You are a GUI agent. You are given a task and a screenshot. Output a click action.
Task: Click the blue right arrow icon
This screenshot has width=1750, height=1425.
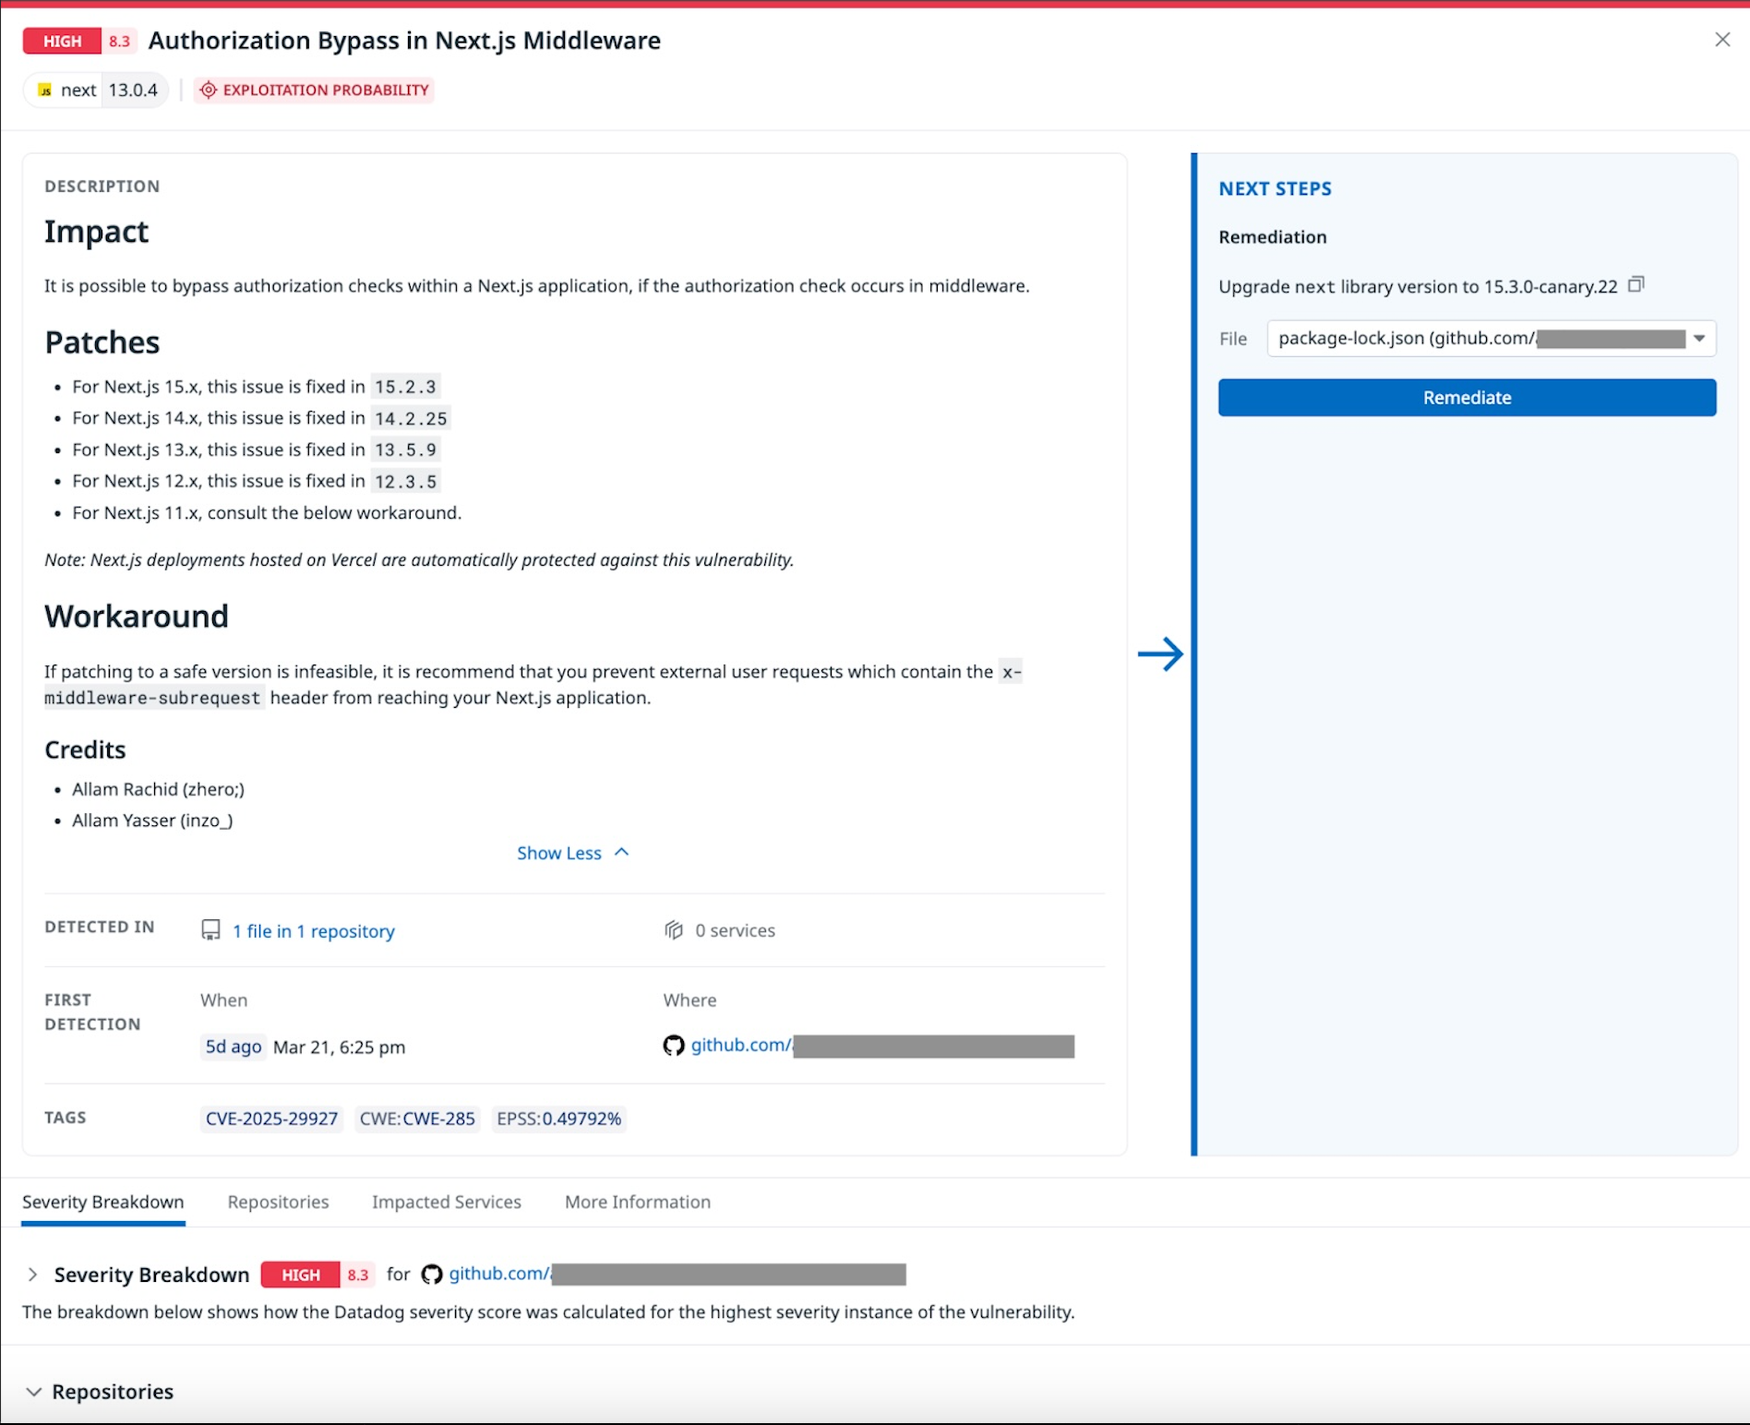pyautogui.click(x=1160, y=654)
